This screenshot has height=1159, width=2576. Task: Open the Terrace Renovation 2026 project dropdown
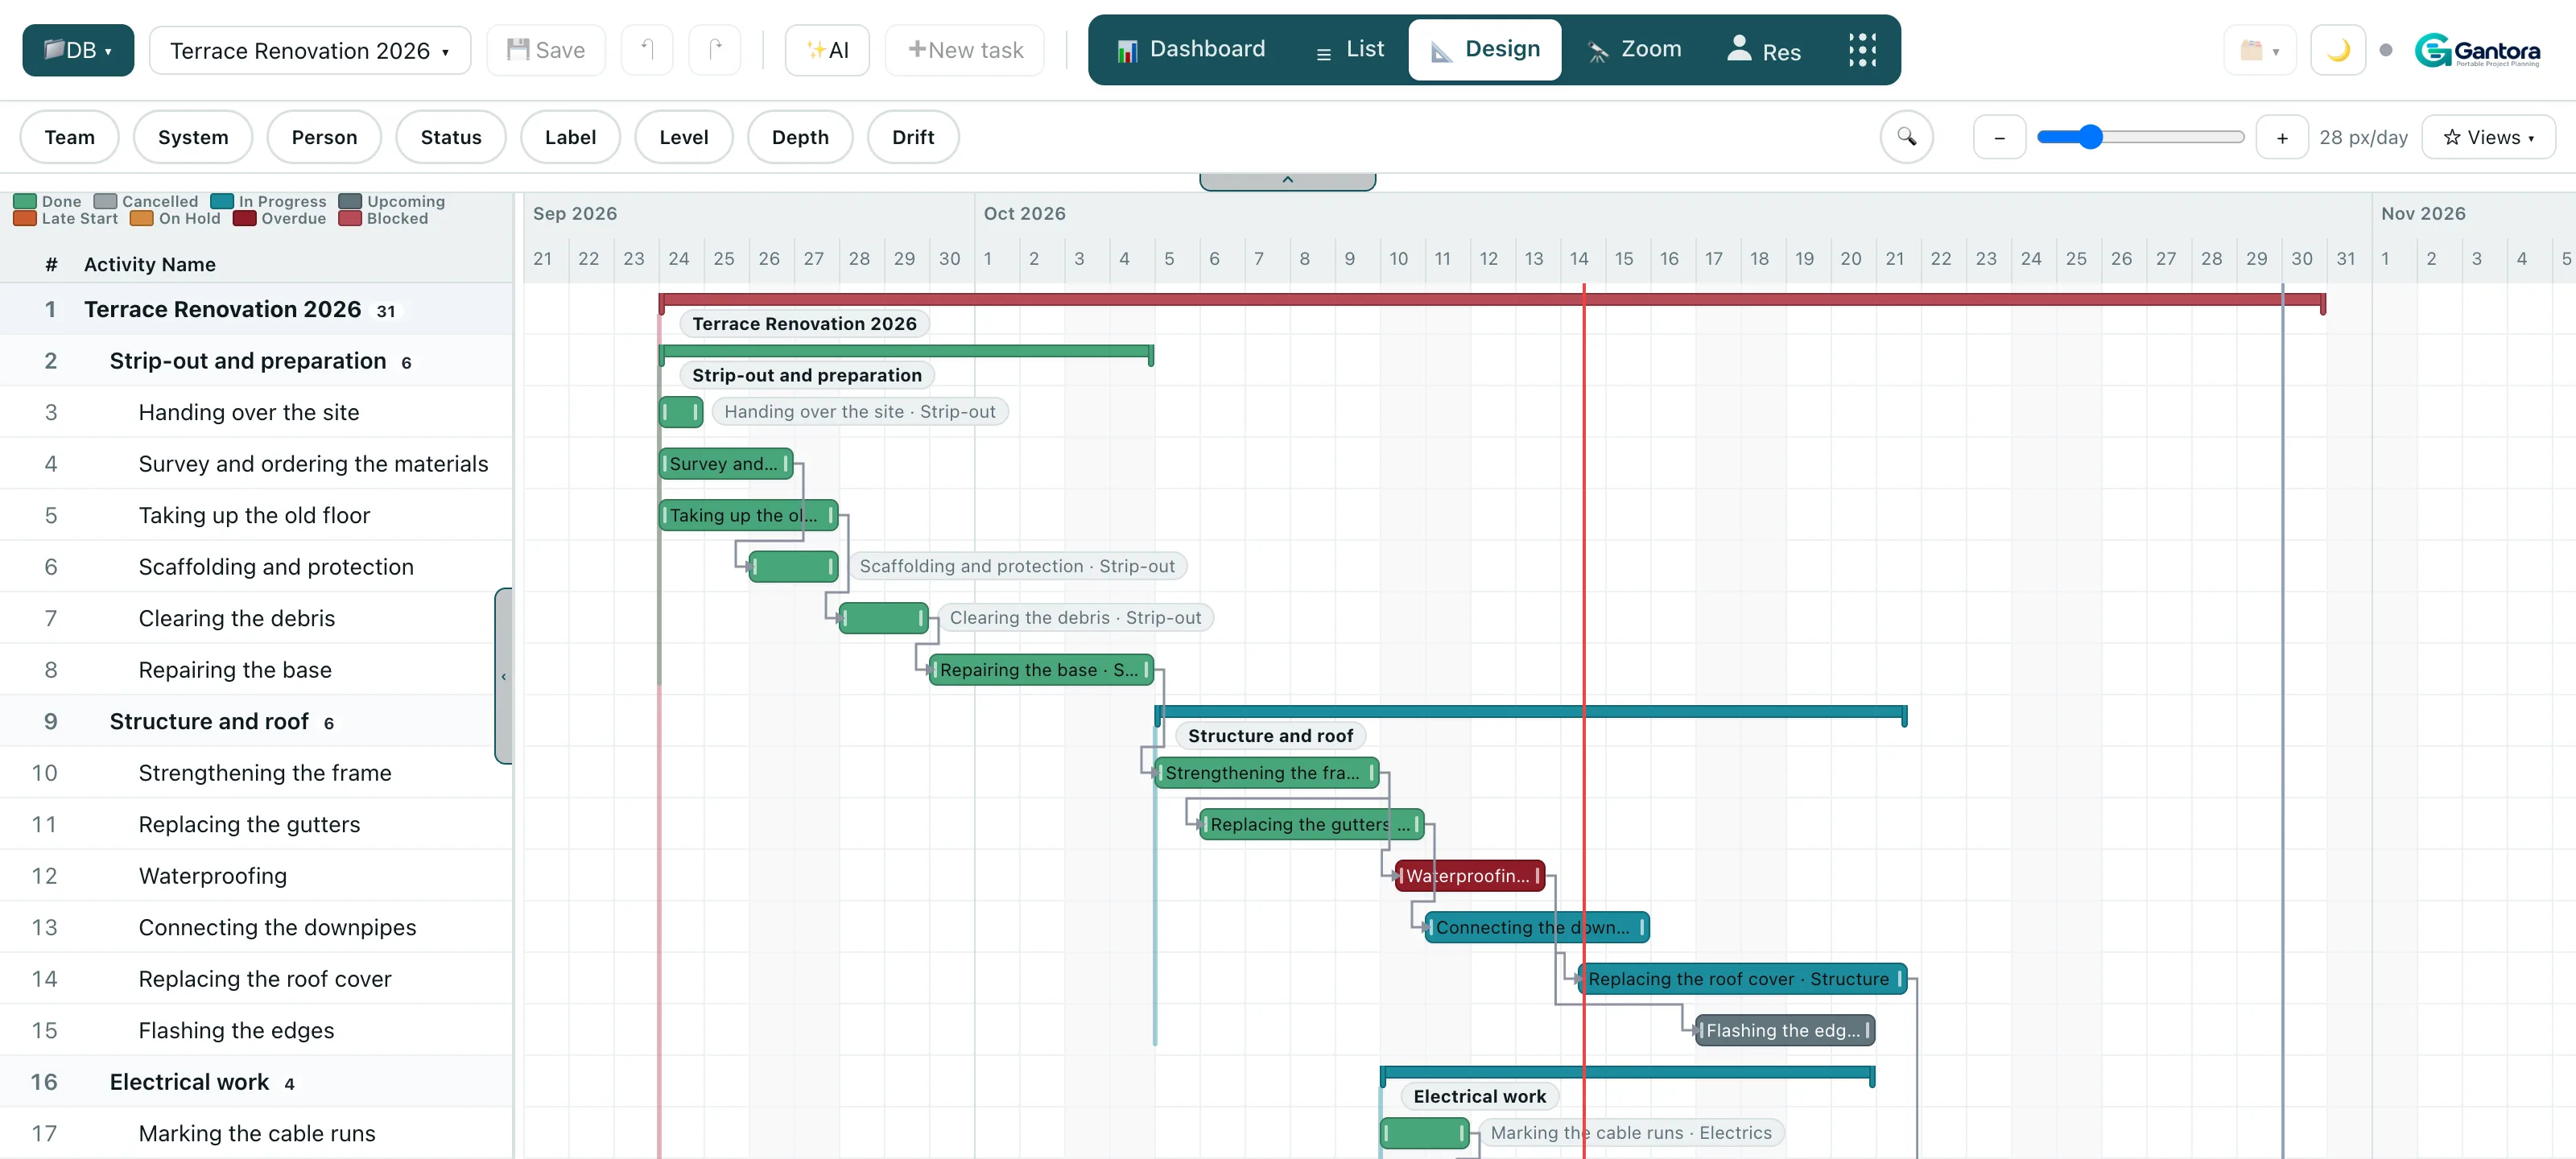tap(310, 50)
